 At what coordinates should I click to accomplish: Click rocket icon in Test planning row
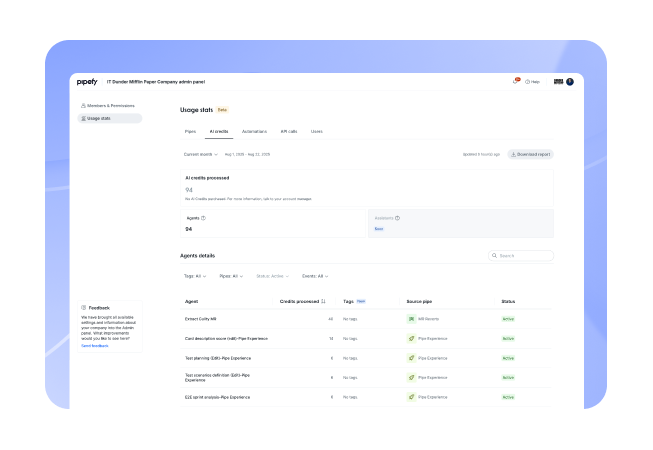(411, 358)
